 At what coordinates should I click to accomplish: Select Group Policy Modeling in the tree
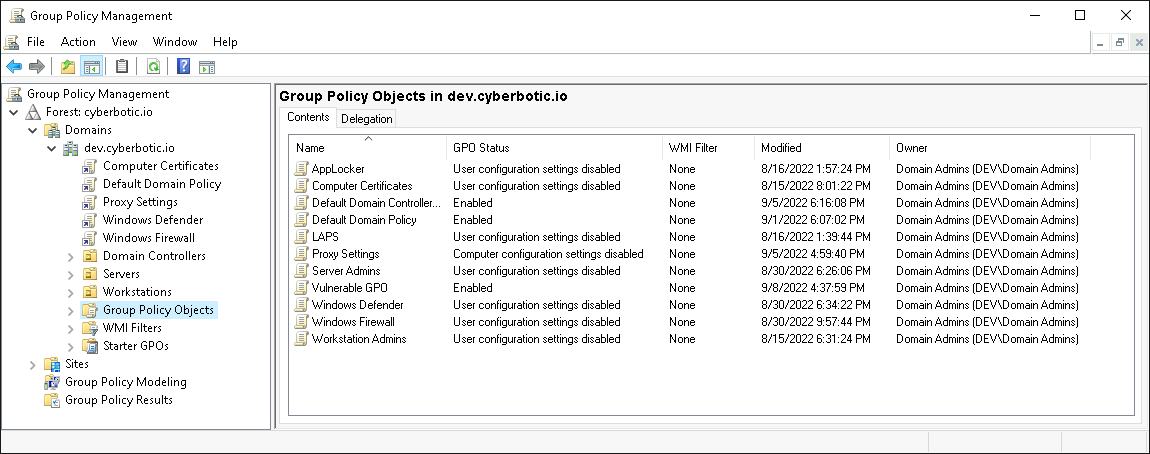pos(125,382)
